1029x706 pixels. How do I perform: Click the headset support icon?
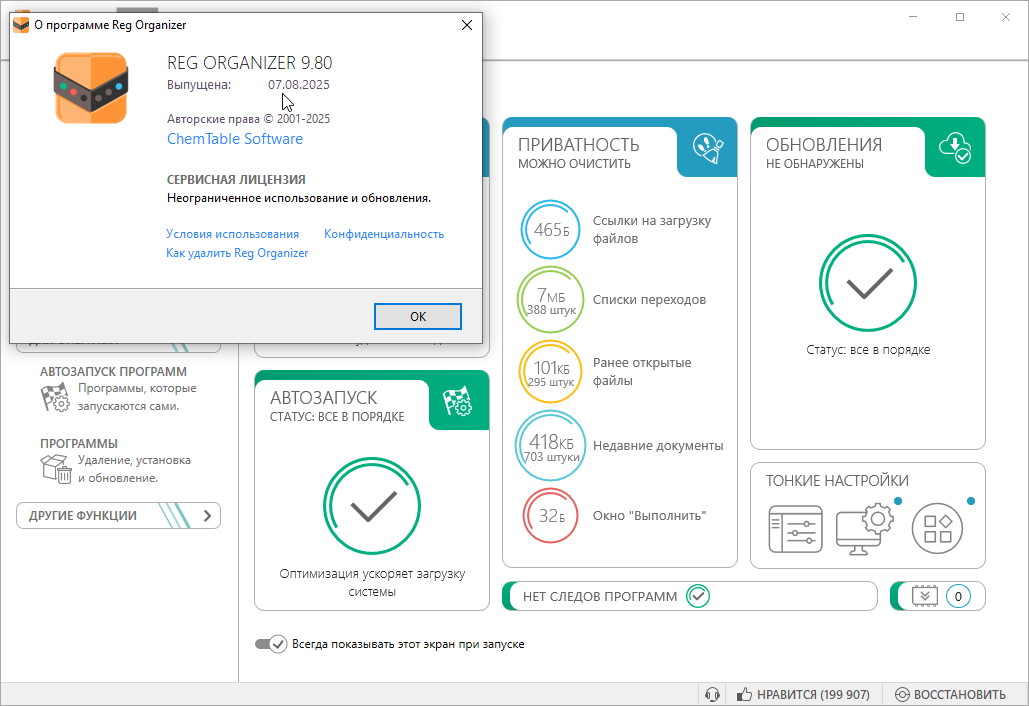tap(712, 694)
